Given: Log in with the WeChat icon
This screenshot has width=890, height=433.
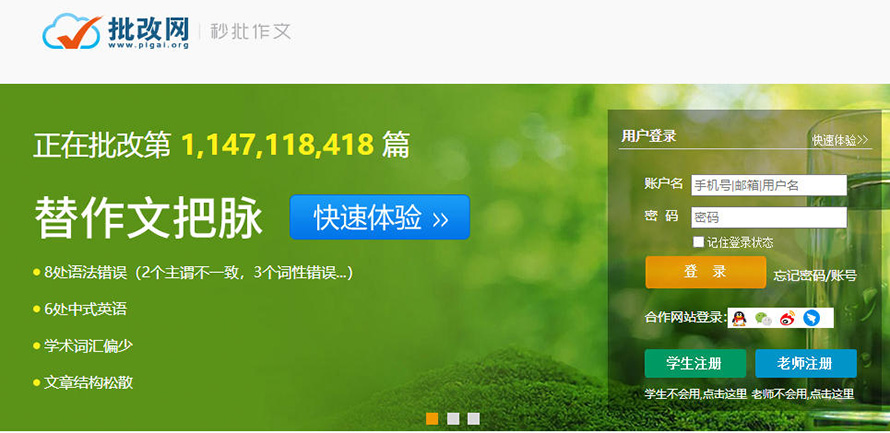Looking at the screenshot, I should pyautogui.click(x=763, y=318).
